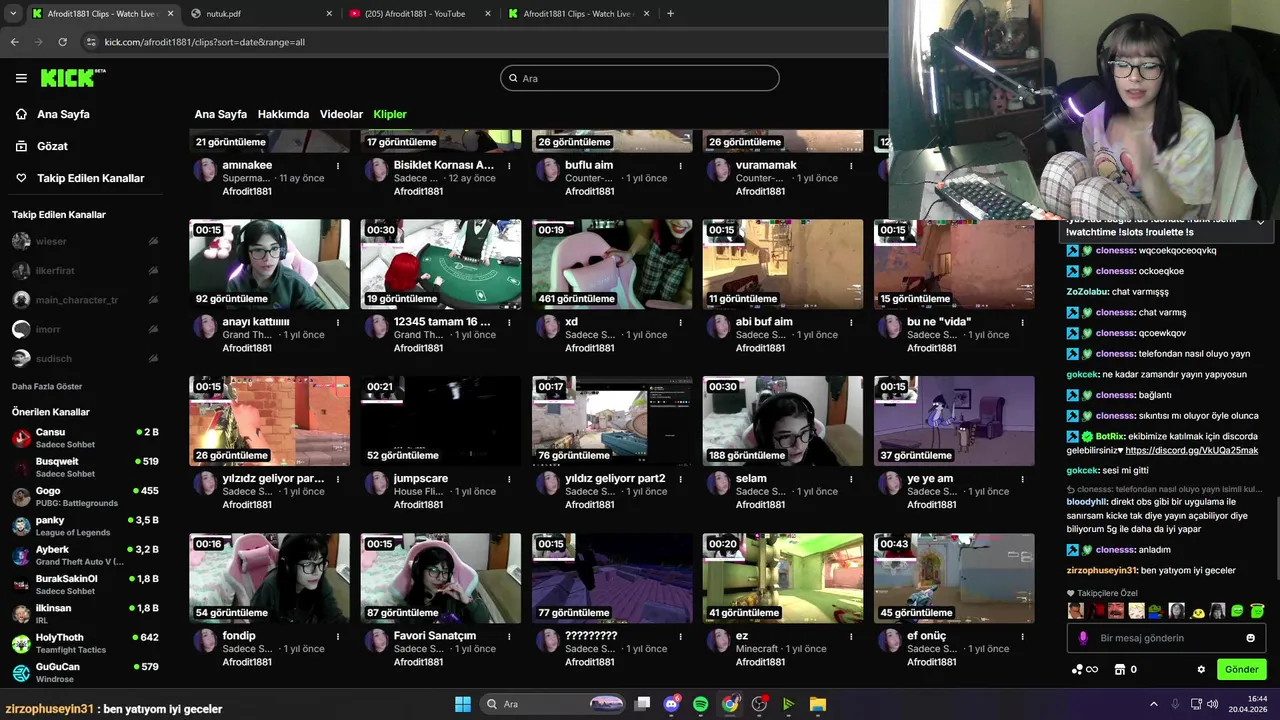Expand 'Daha Fazla Göster' followed channels
The height and width of the screenshot is (720, 1280).
[47, 386]
